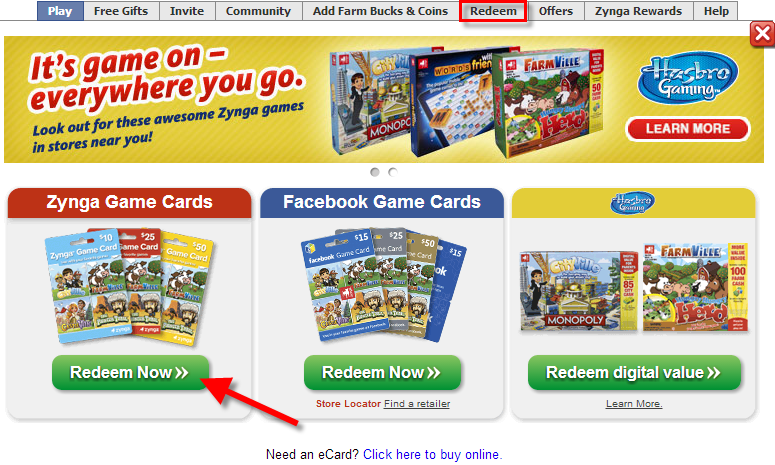Viewport: 775px width, 465px height.
Task: Click the CityVille Monopoly box thumbnail
Action: (579, 290)
